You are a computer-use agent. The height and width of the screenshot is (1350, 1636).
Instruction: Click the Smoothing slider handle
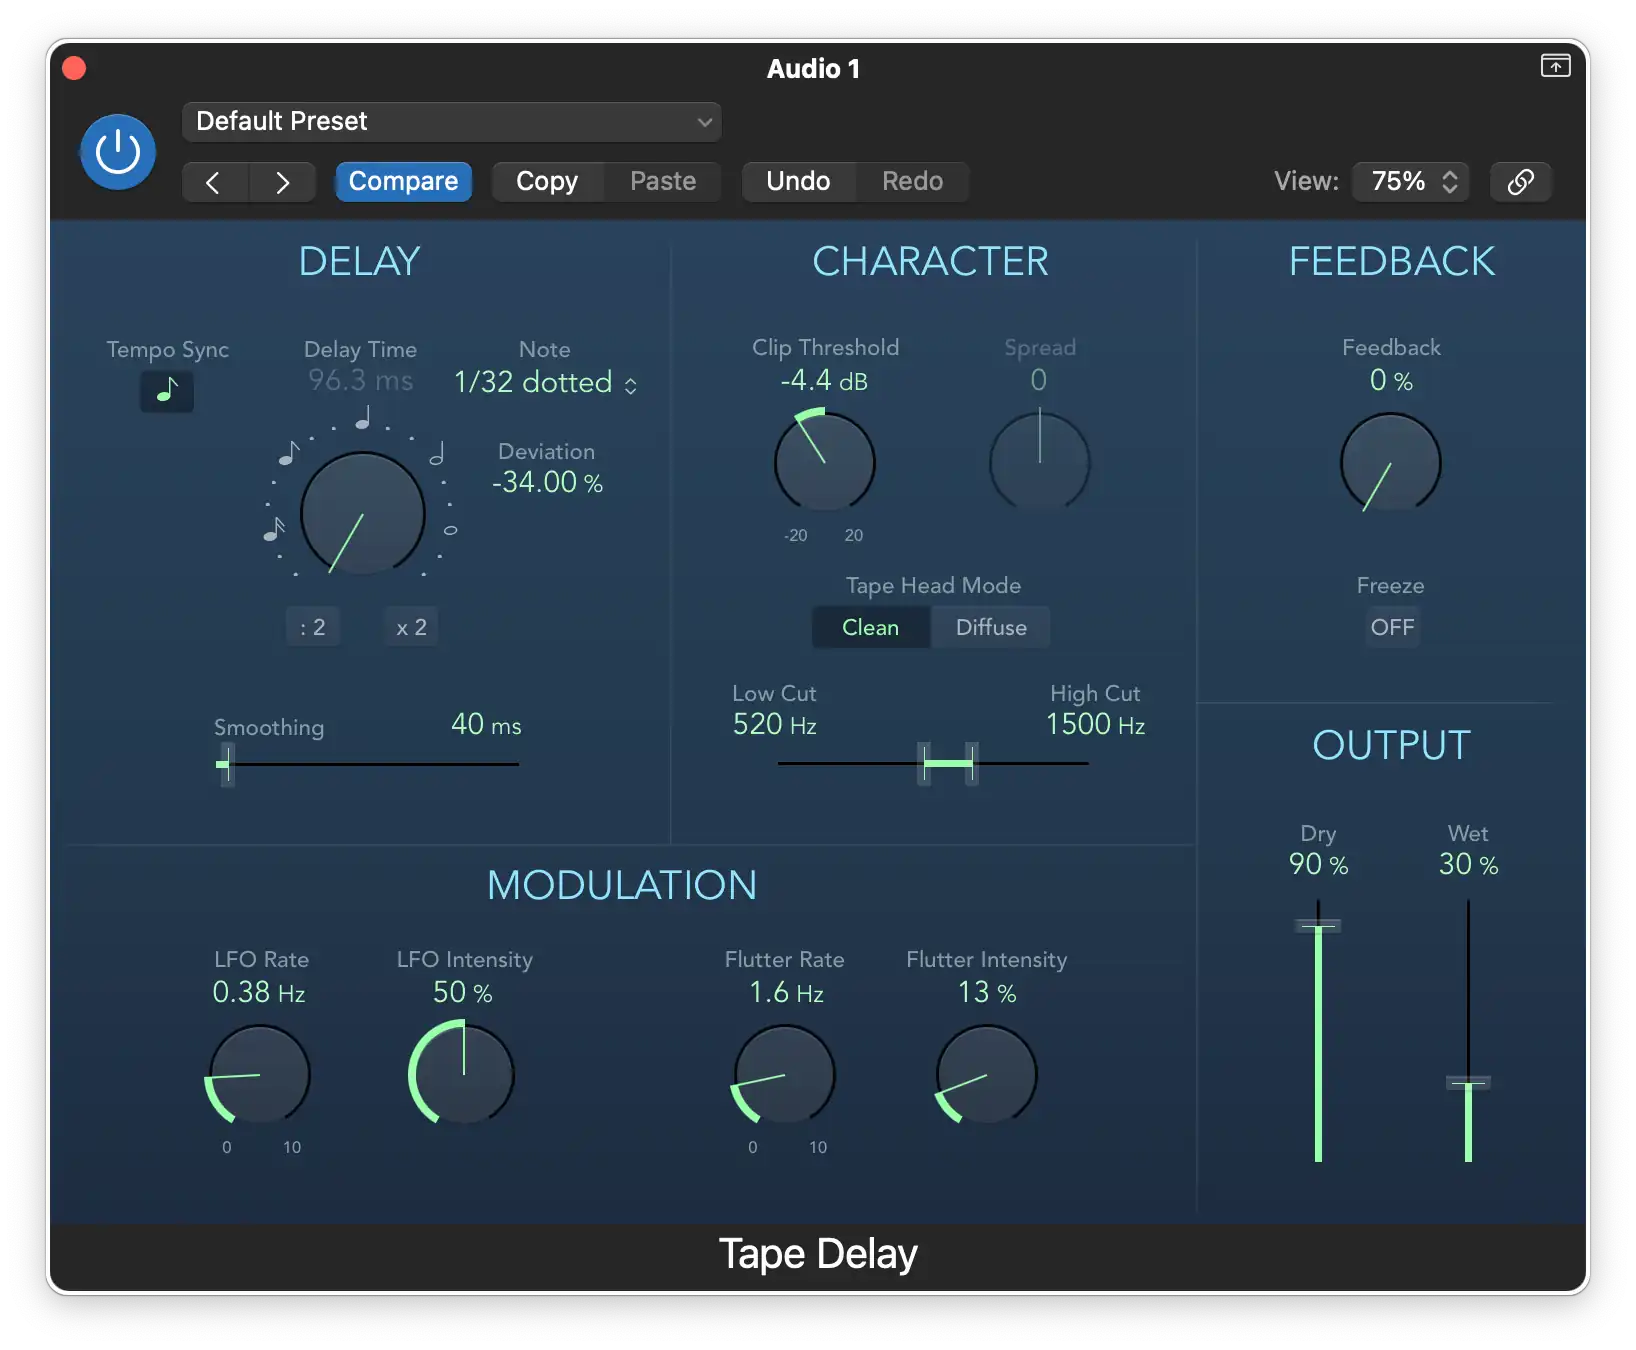(x=227, y=765)
